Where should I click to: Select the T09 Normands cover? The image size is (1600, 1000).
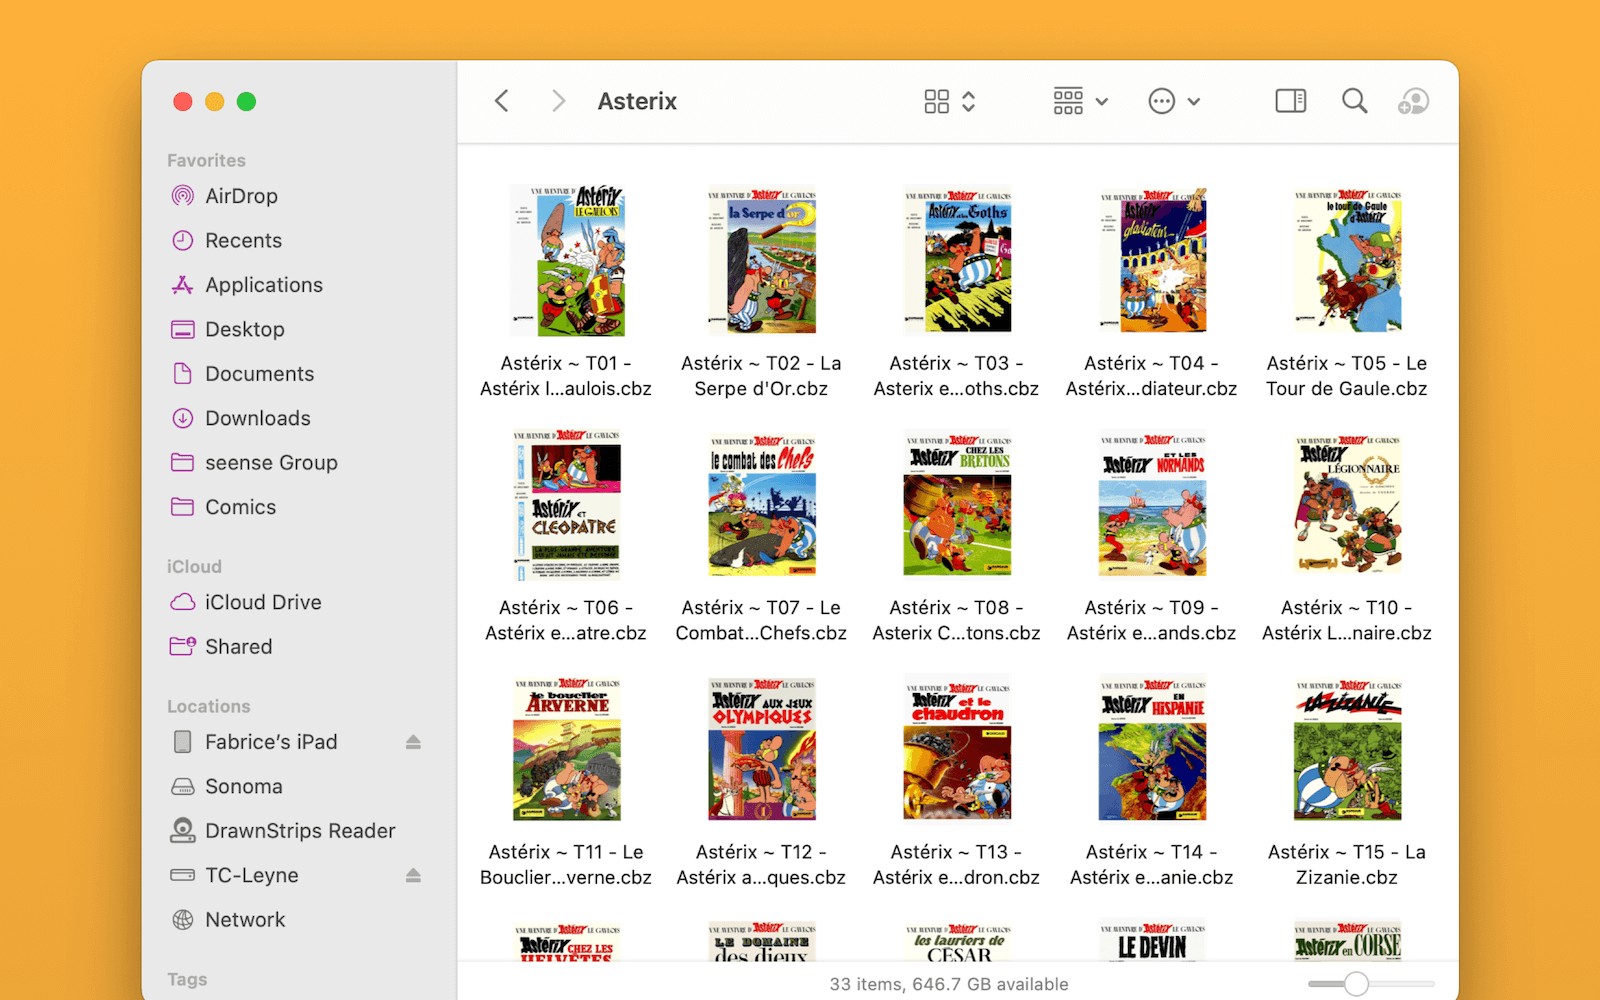(x=1153, y=505)
